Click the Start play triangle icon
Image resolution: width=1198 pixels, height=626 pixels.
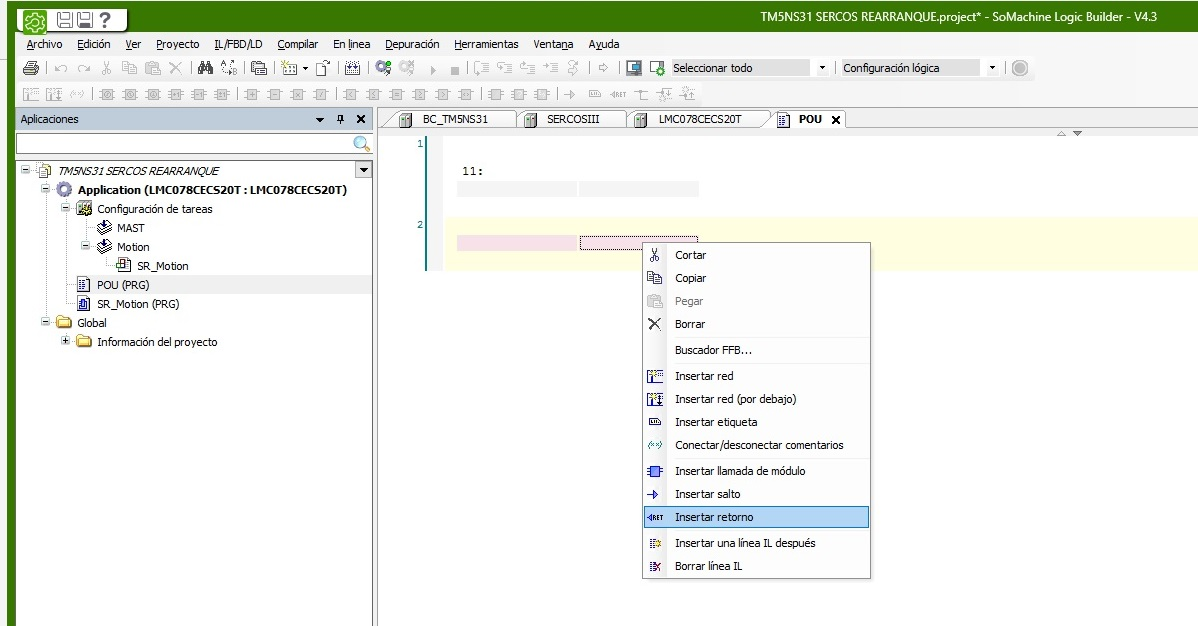click(x=432, y=69)
